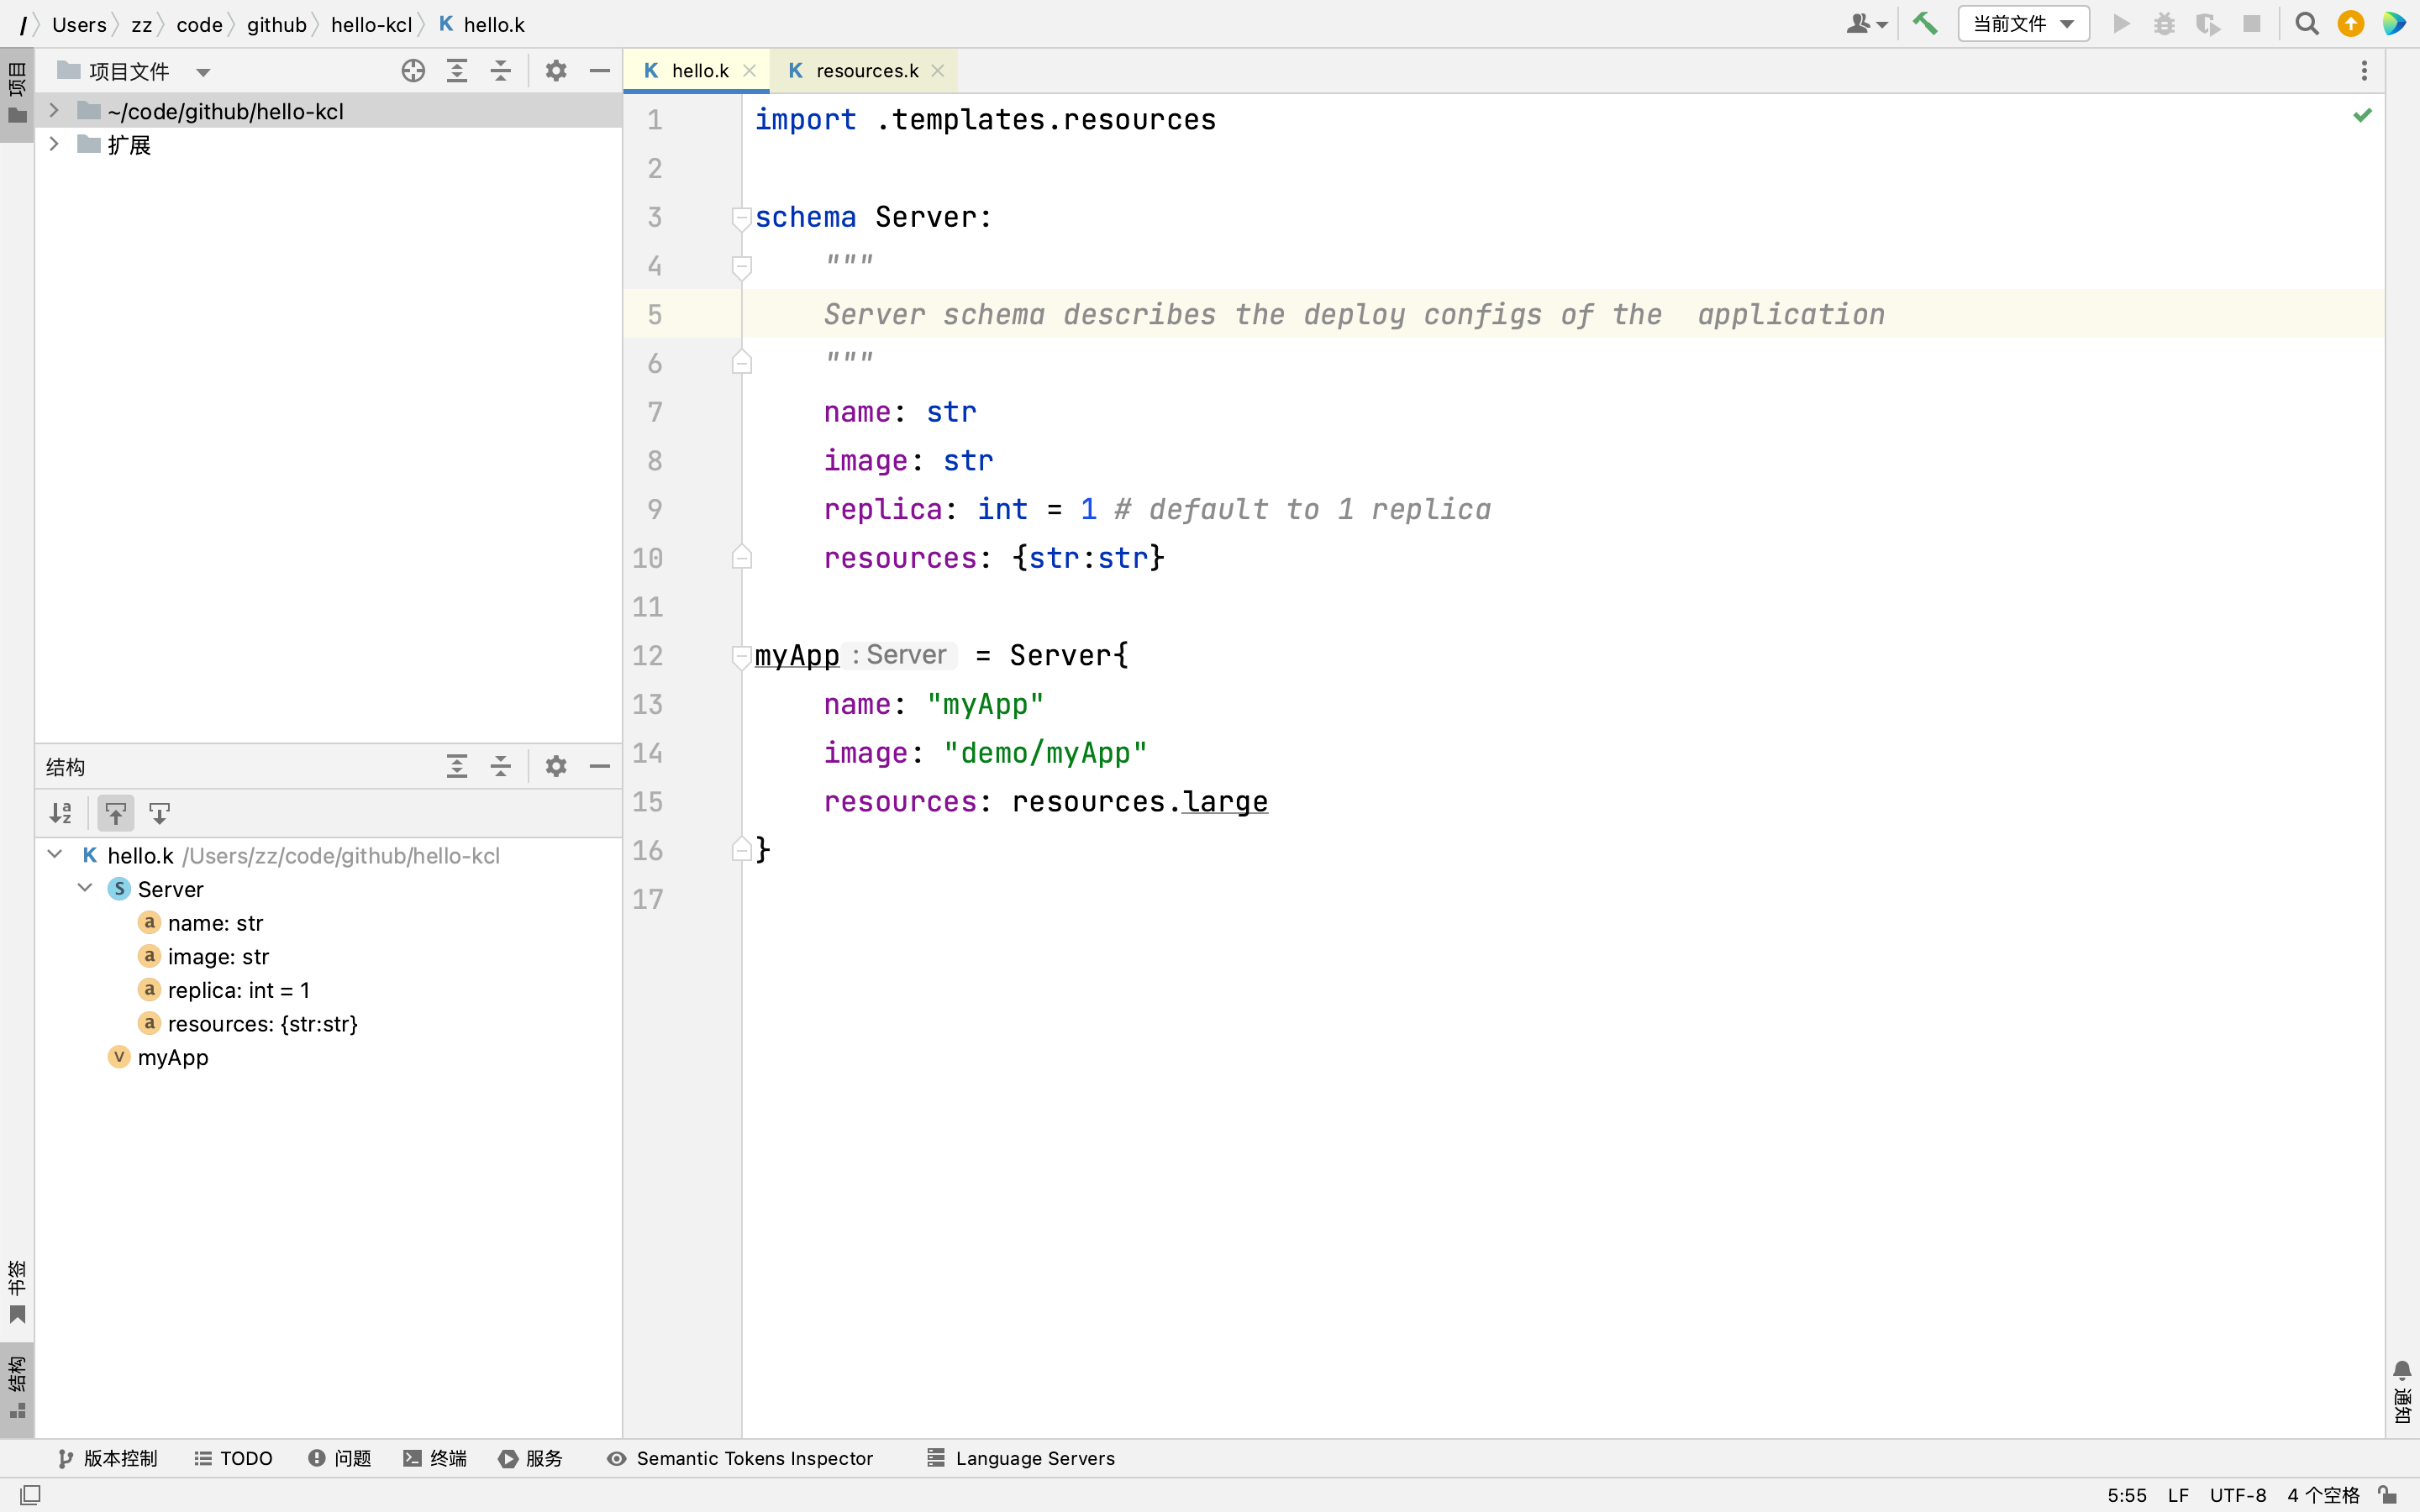Image resolution: width=2420 pixels, height=1512 pixels.
Task: Open project panel settings gear
Action: (x=556, y=71)
